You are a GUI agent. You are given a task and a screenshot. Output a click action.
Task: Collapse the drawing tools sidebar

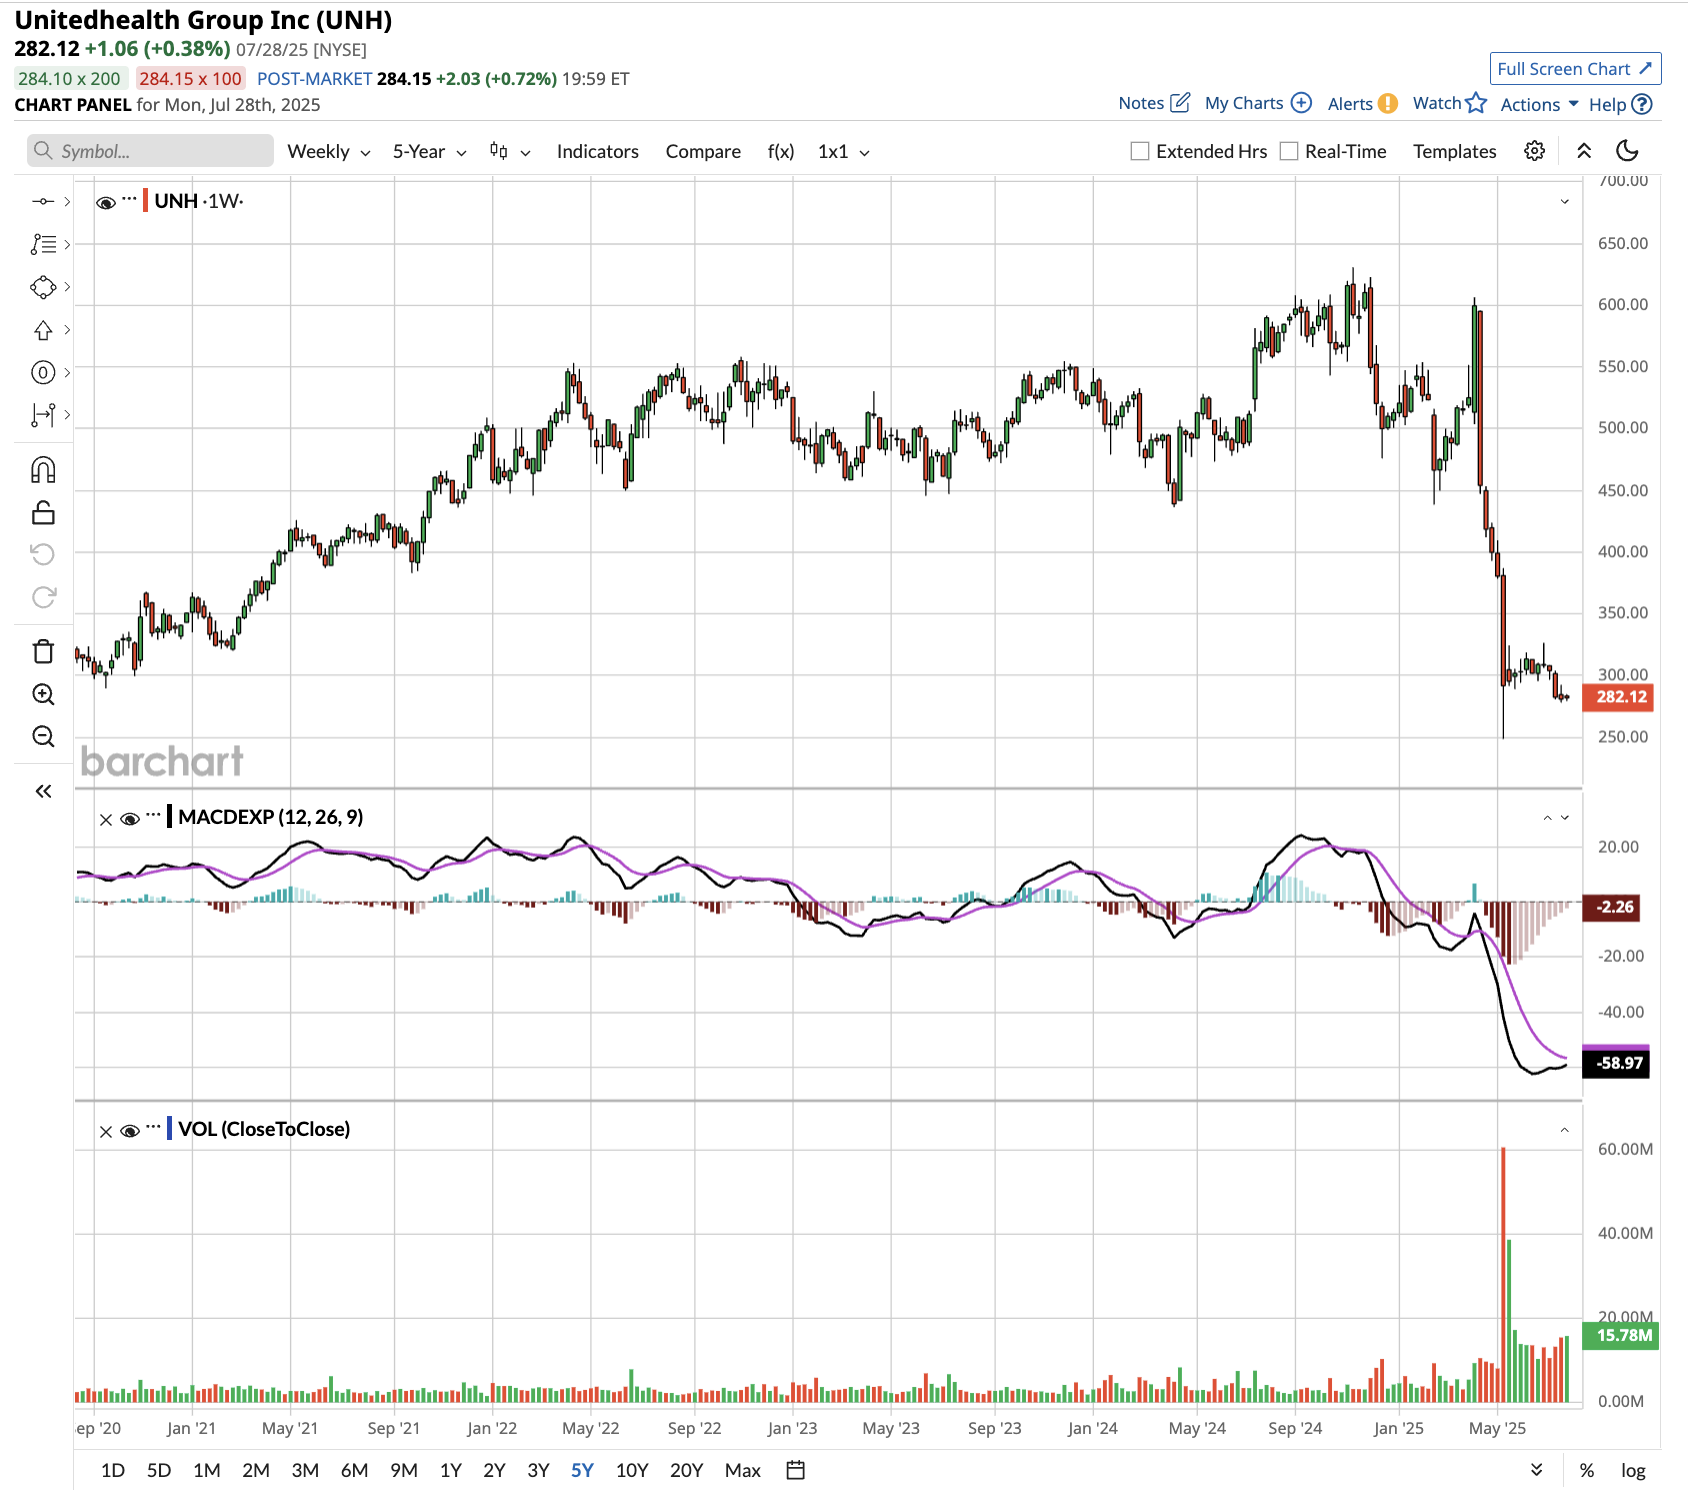(x=43, y=791)
